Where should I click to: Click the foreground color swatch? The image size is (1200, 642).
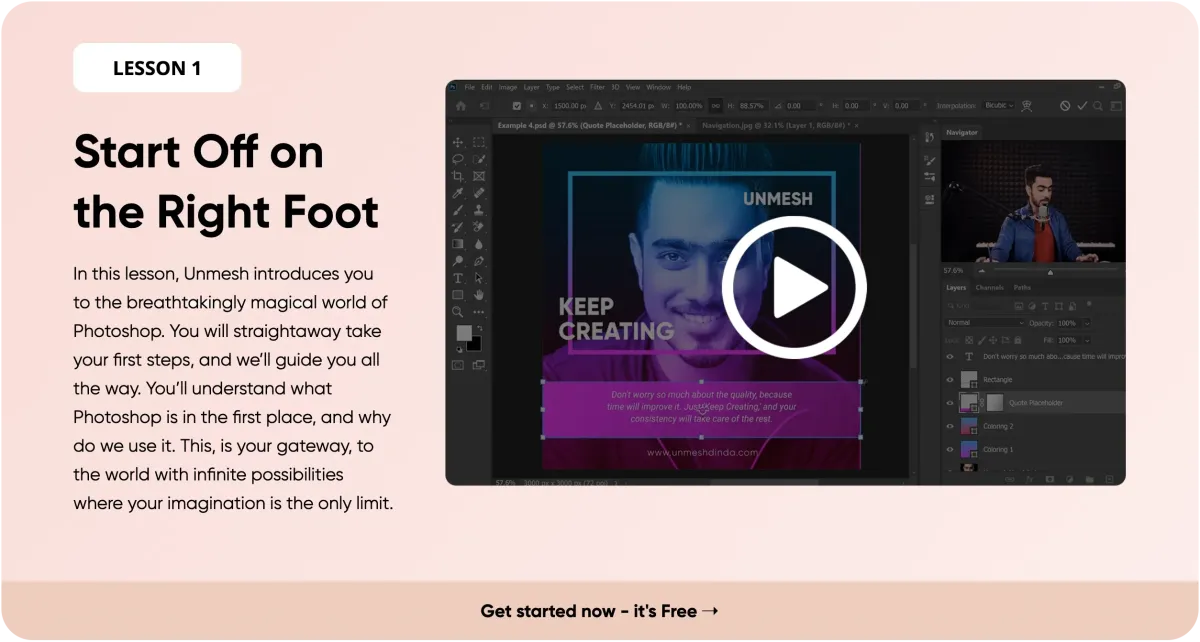pos(464,333)
